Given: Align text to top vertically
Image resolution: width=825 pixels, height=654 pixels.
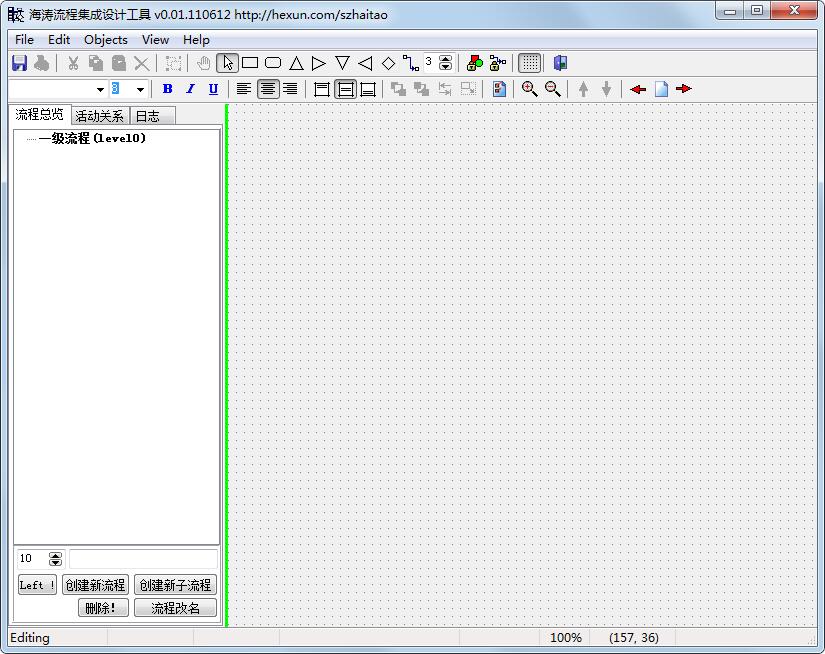Looking at the screenshot, I should [x=321, y=89].
